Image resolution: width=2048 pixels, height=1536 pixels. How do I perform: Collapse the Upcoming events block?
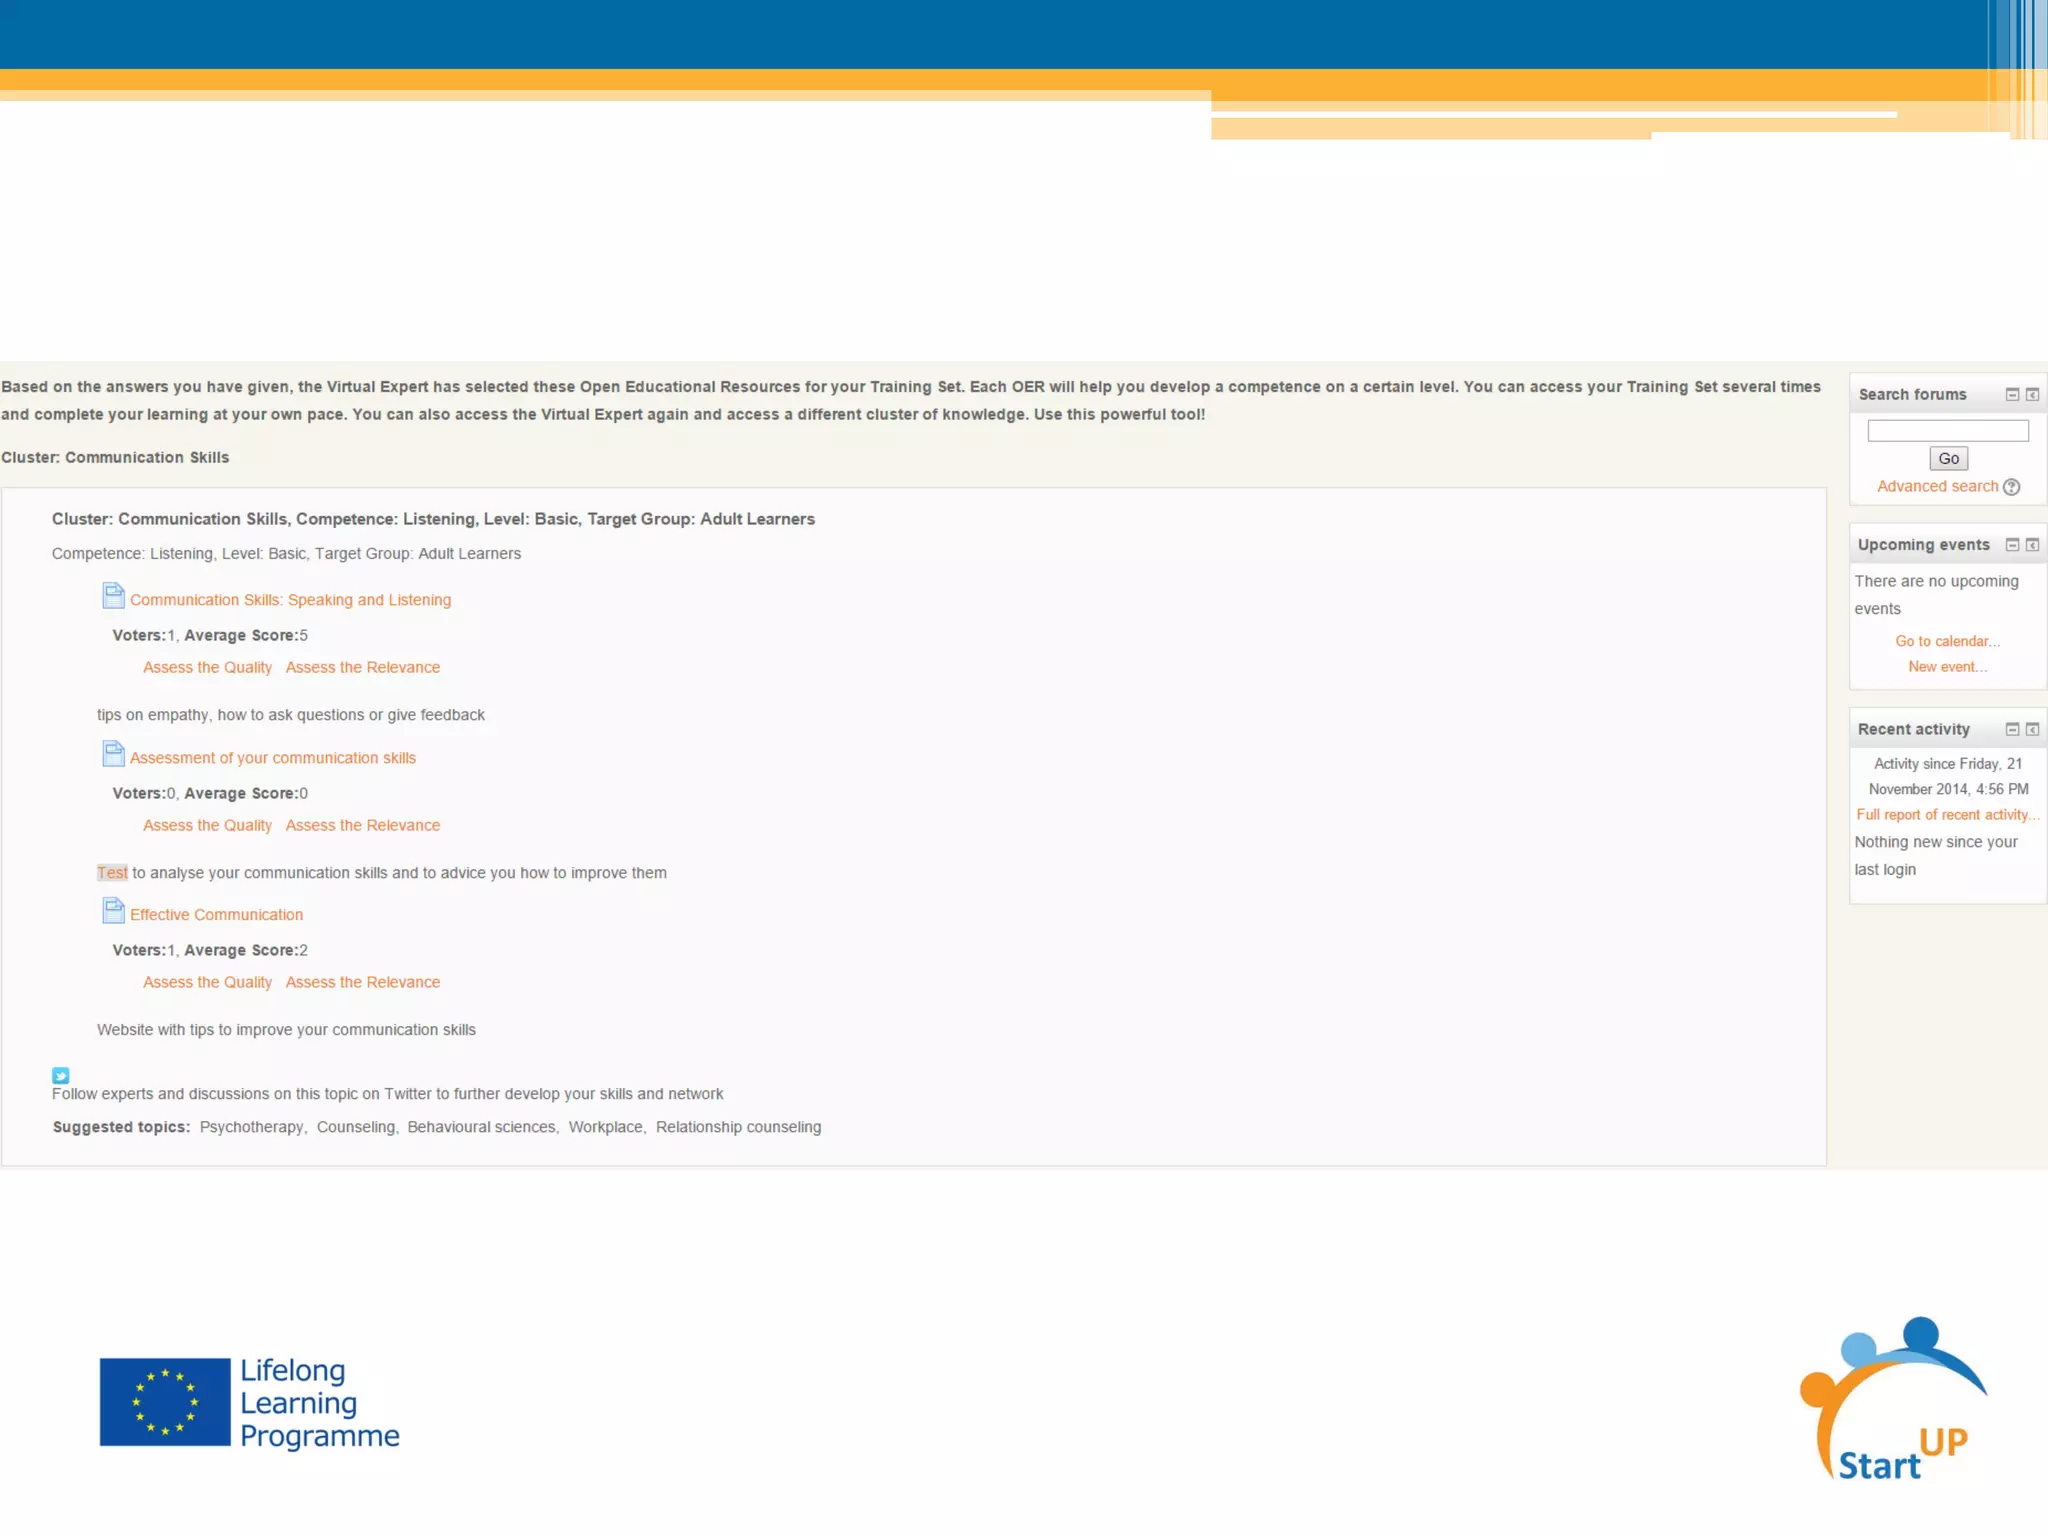2012,545
